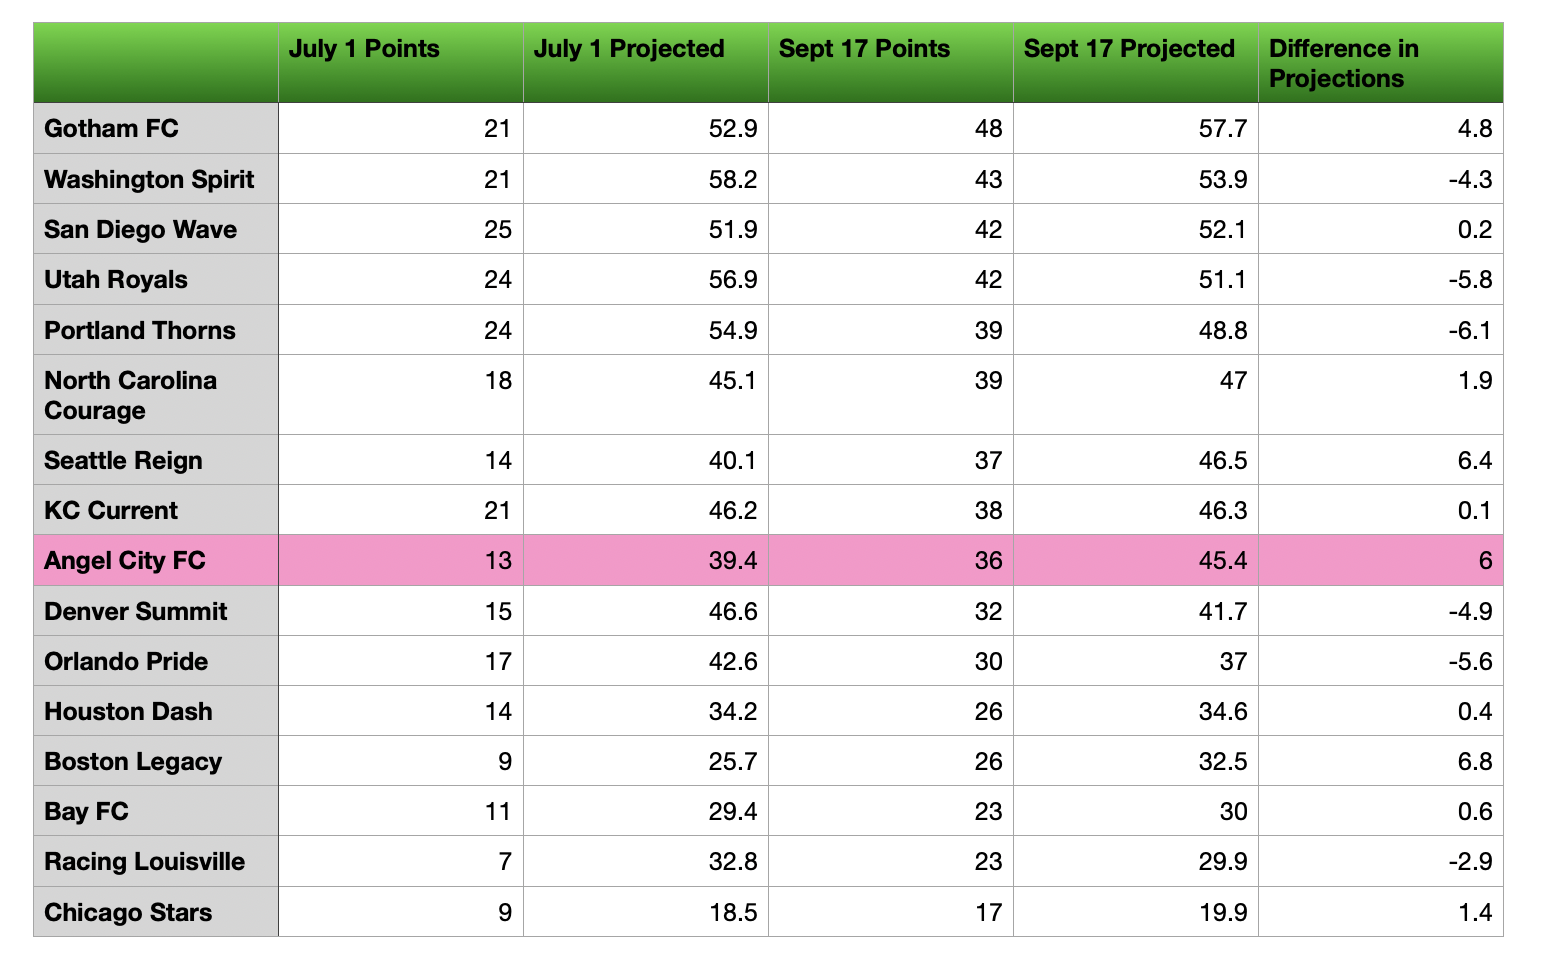Select the Difference in Projections header

1381,63
